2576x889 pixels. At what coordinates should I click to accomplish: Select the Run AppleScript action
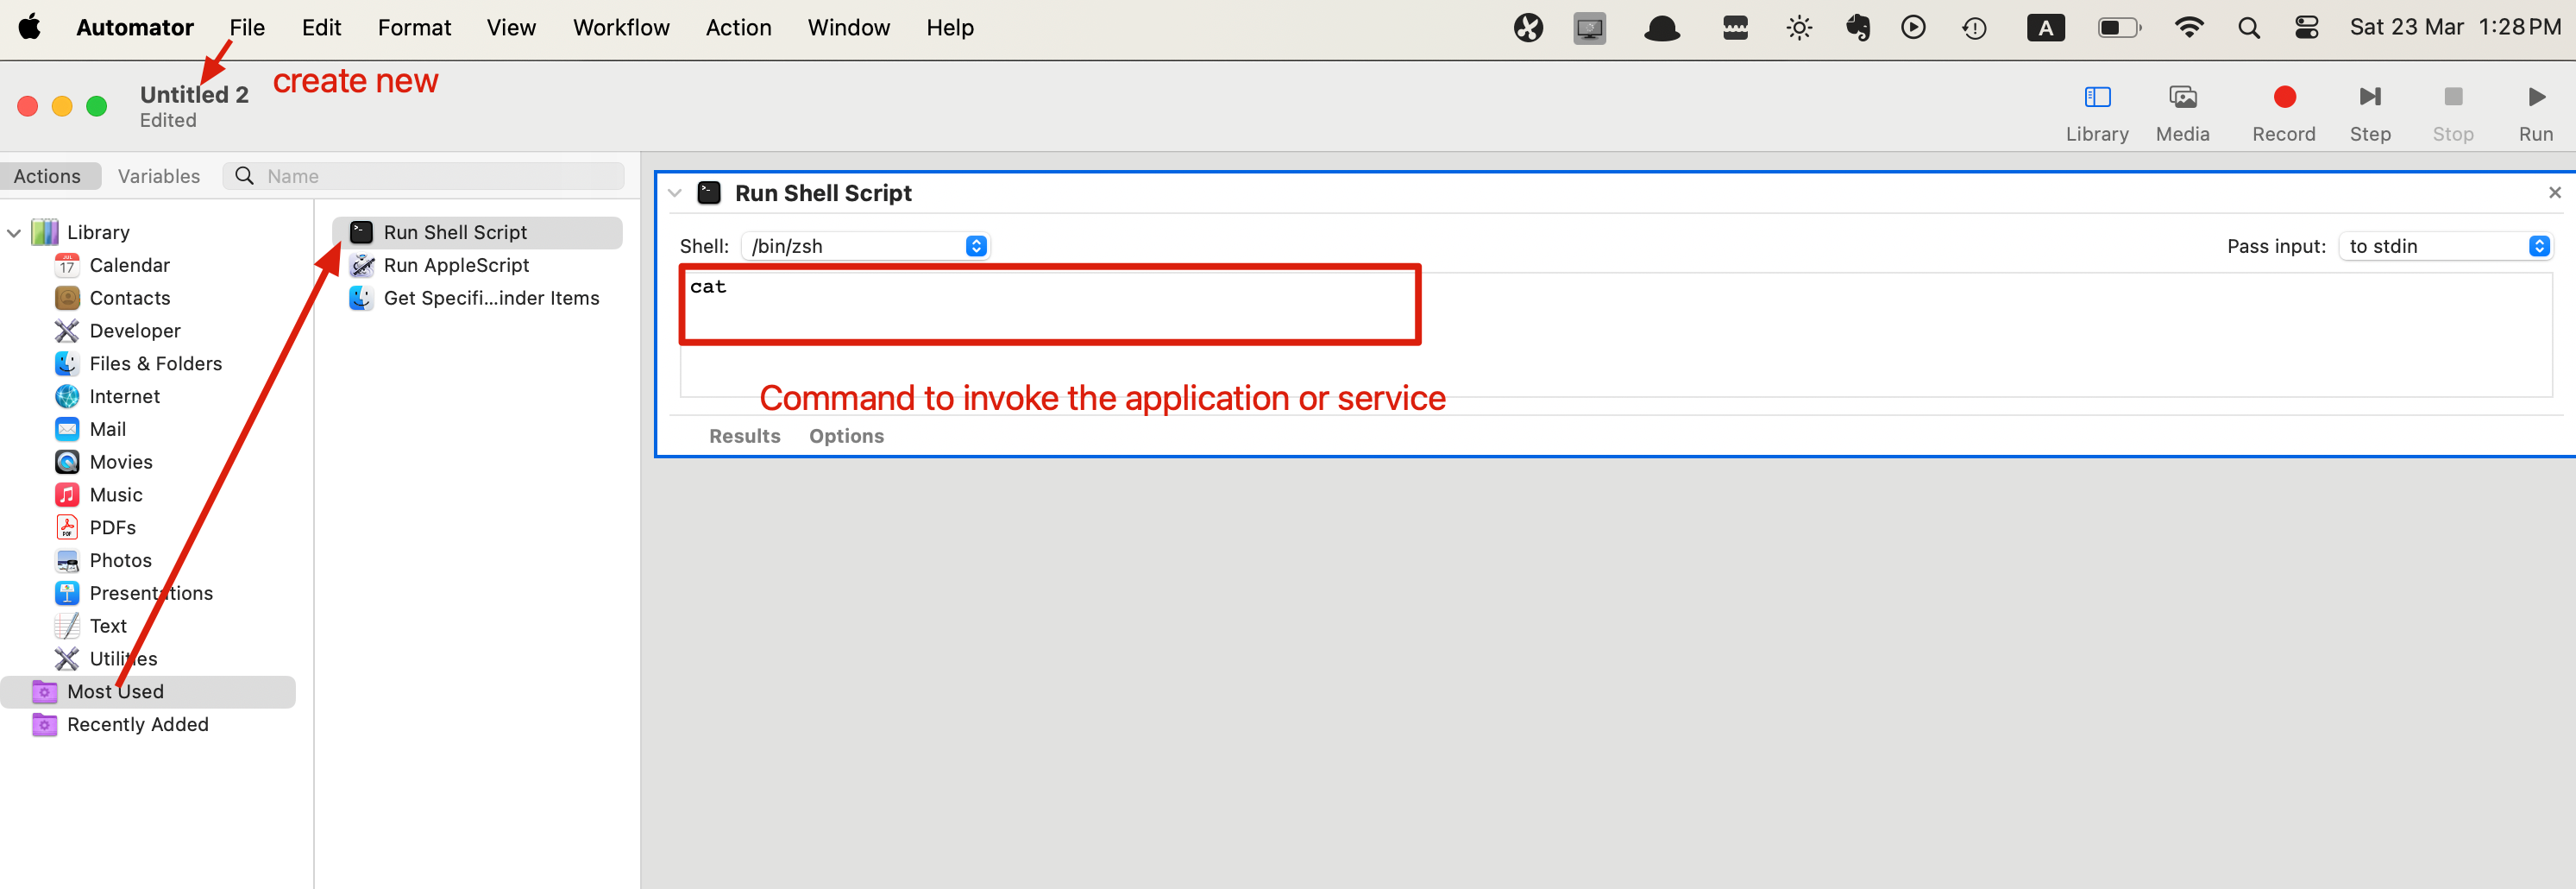456,265
